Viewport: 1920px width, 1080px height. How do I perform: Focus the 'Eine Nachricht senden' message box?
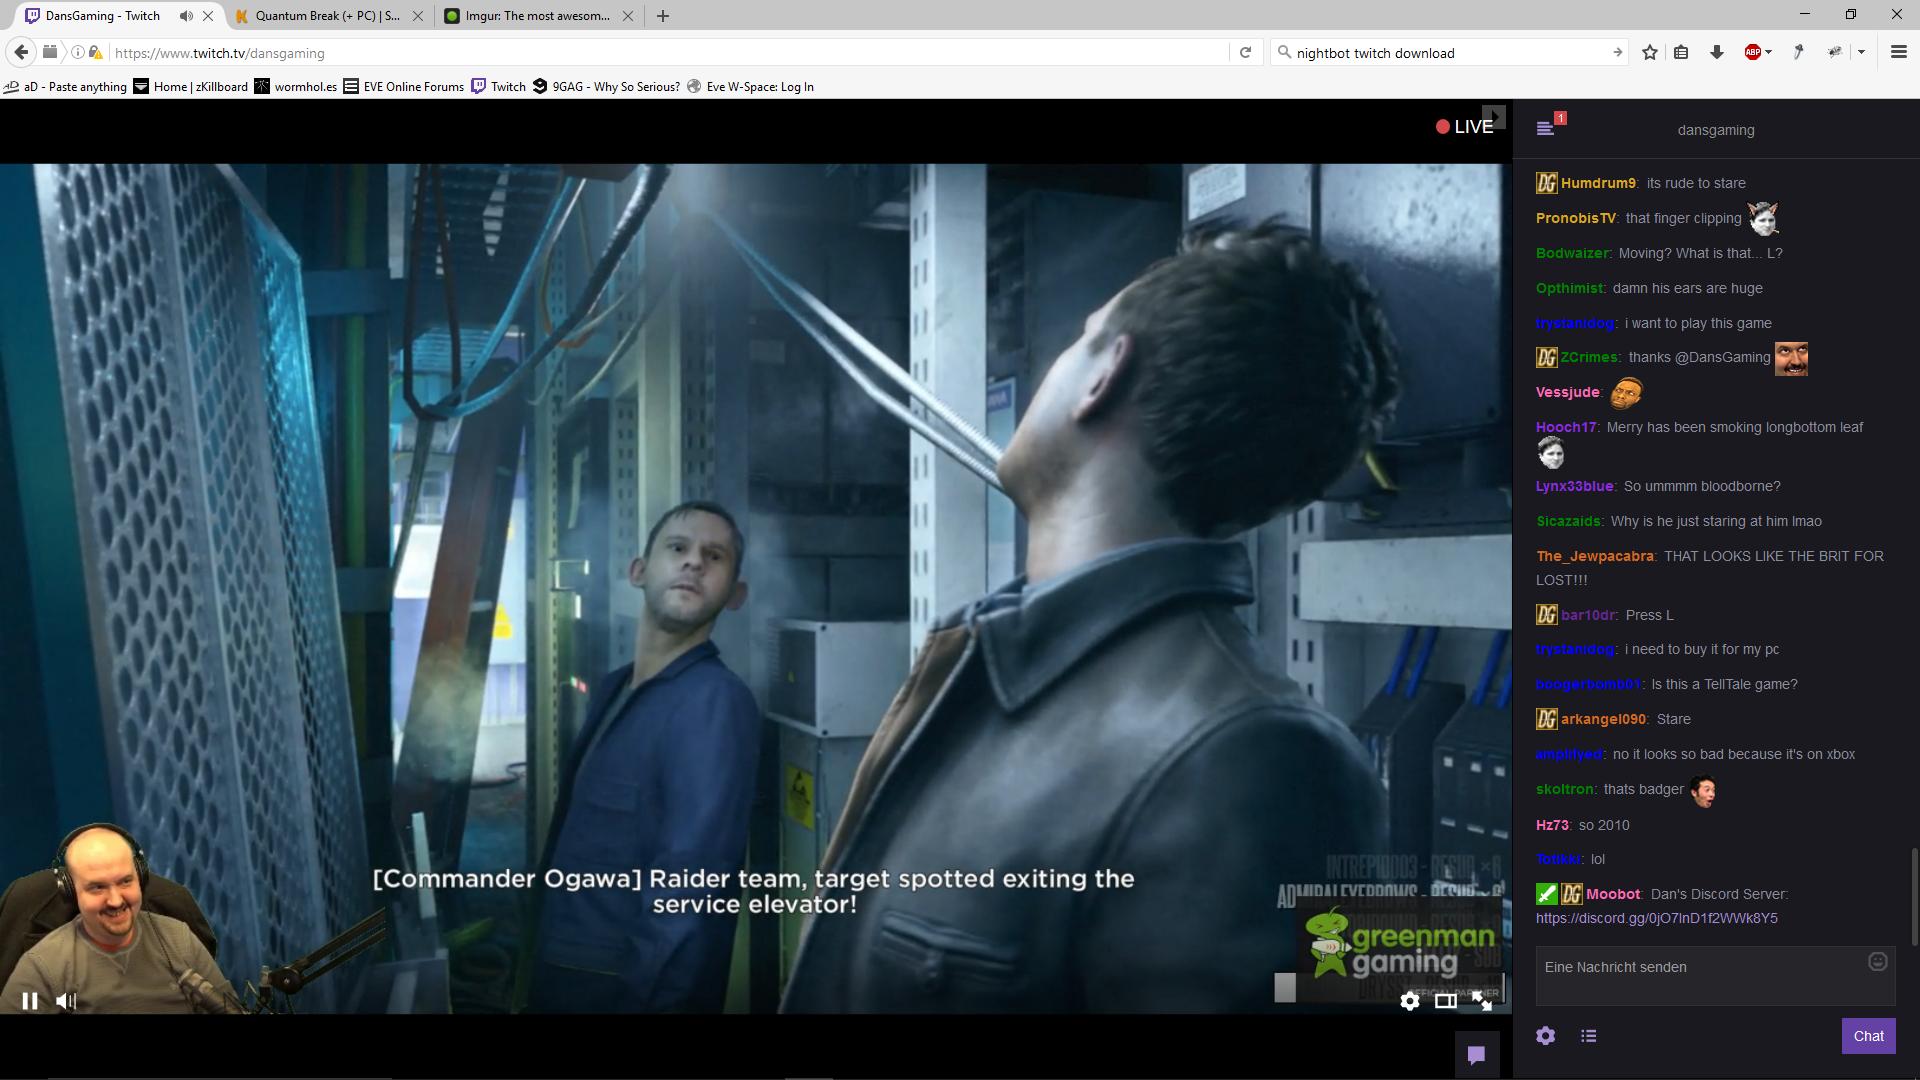point(1715,975)
